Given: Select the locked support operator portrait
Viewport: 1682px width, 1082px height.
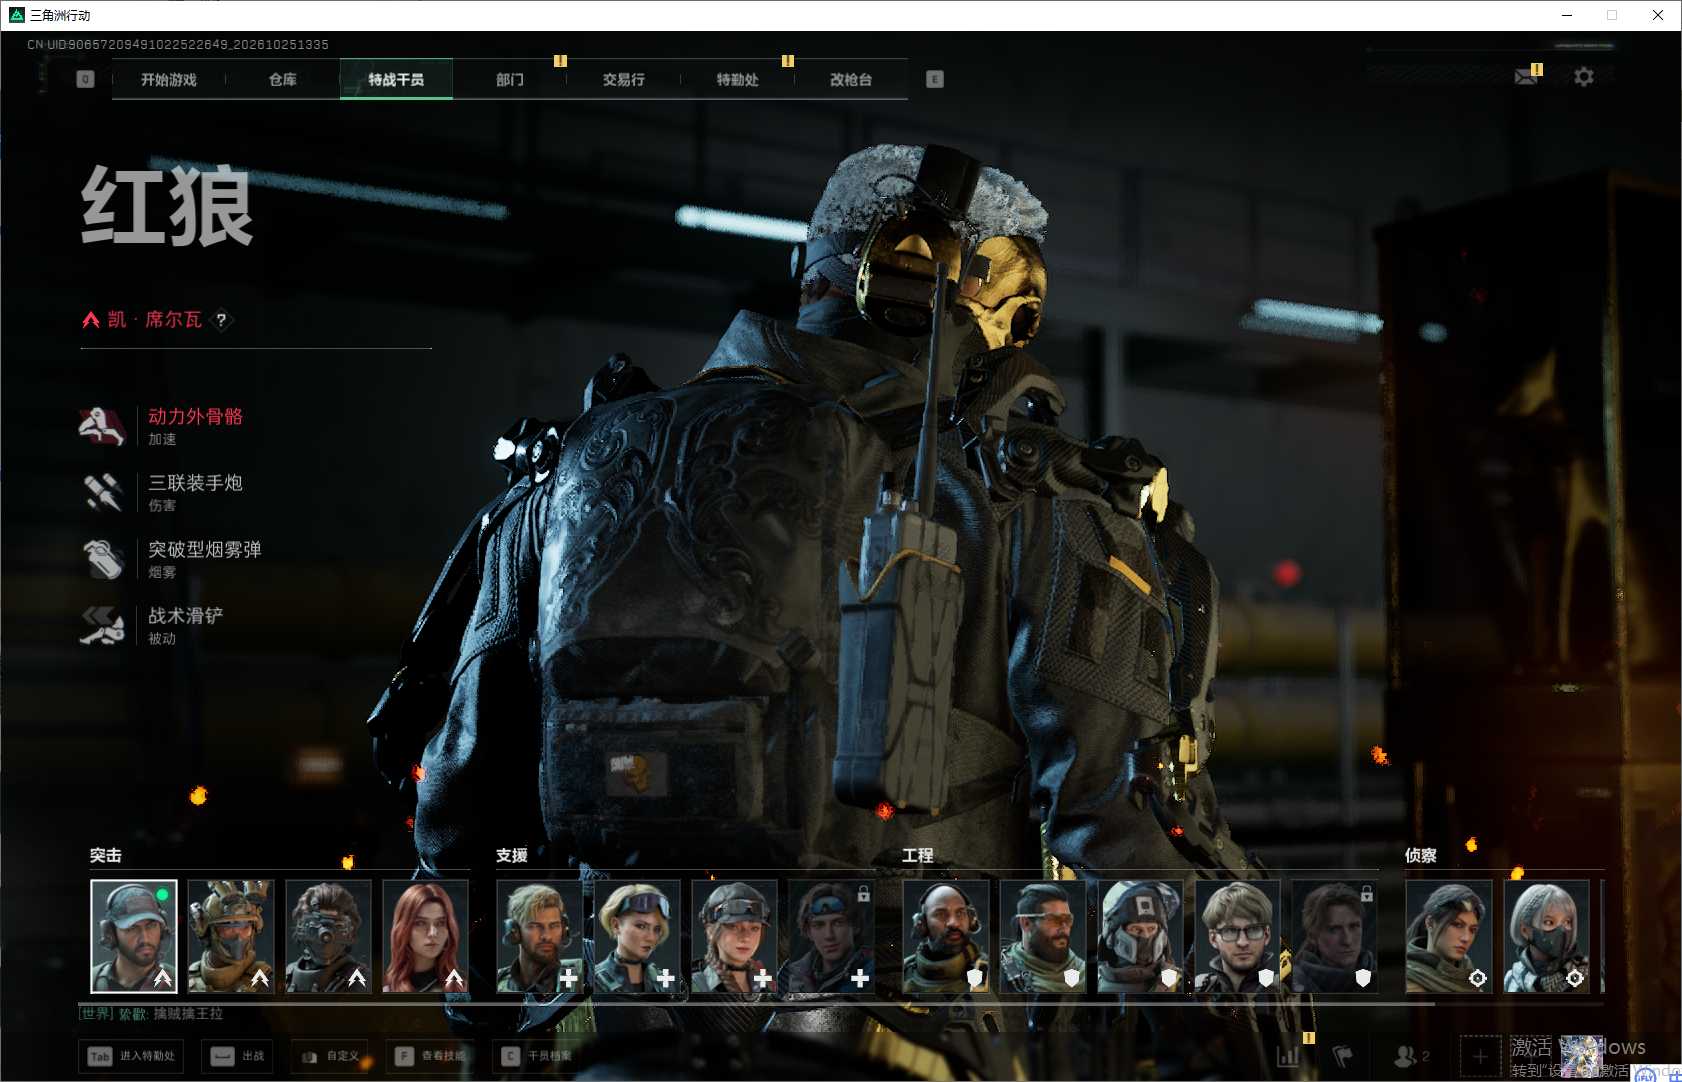Looking at the screenshot, I should pos(832,936).
